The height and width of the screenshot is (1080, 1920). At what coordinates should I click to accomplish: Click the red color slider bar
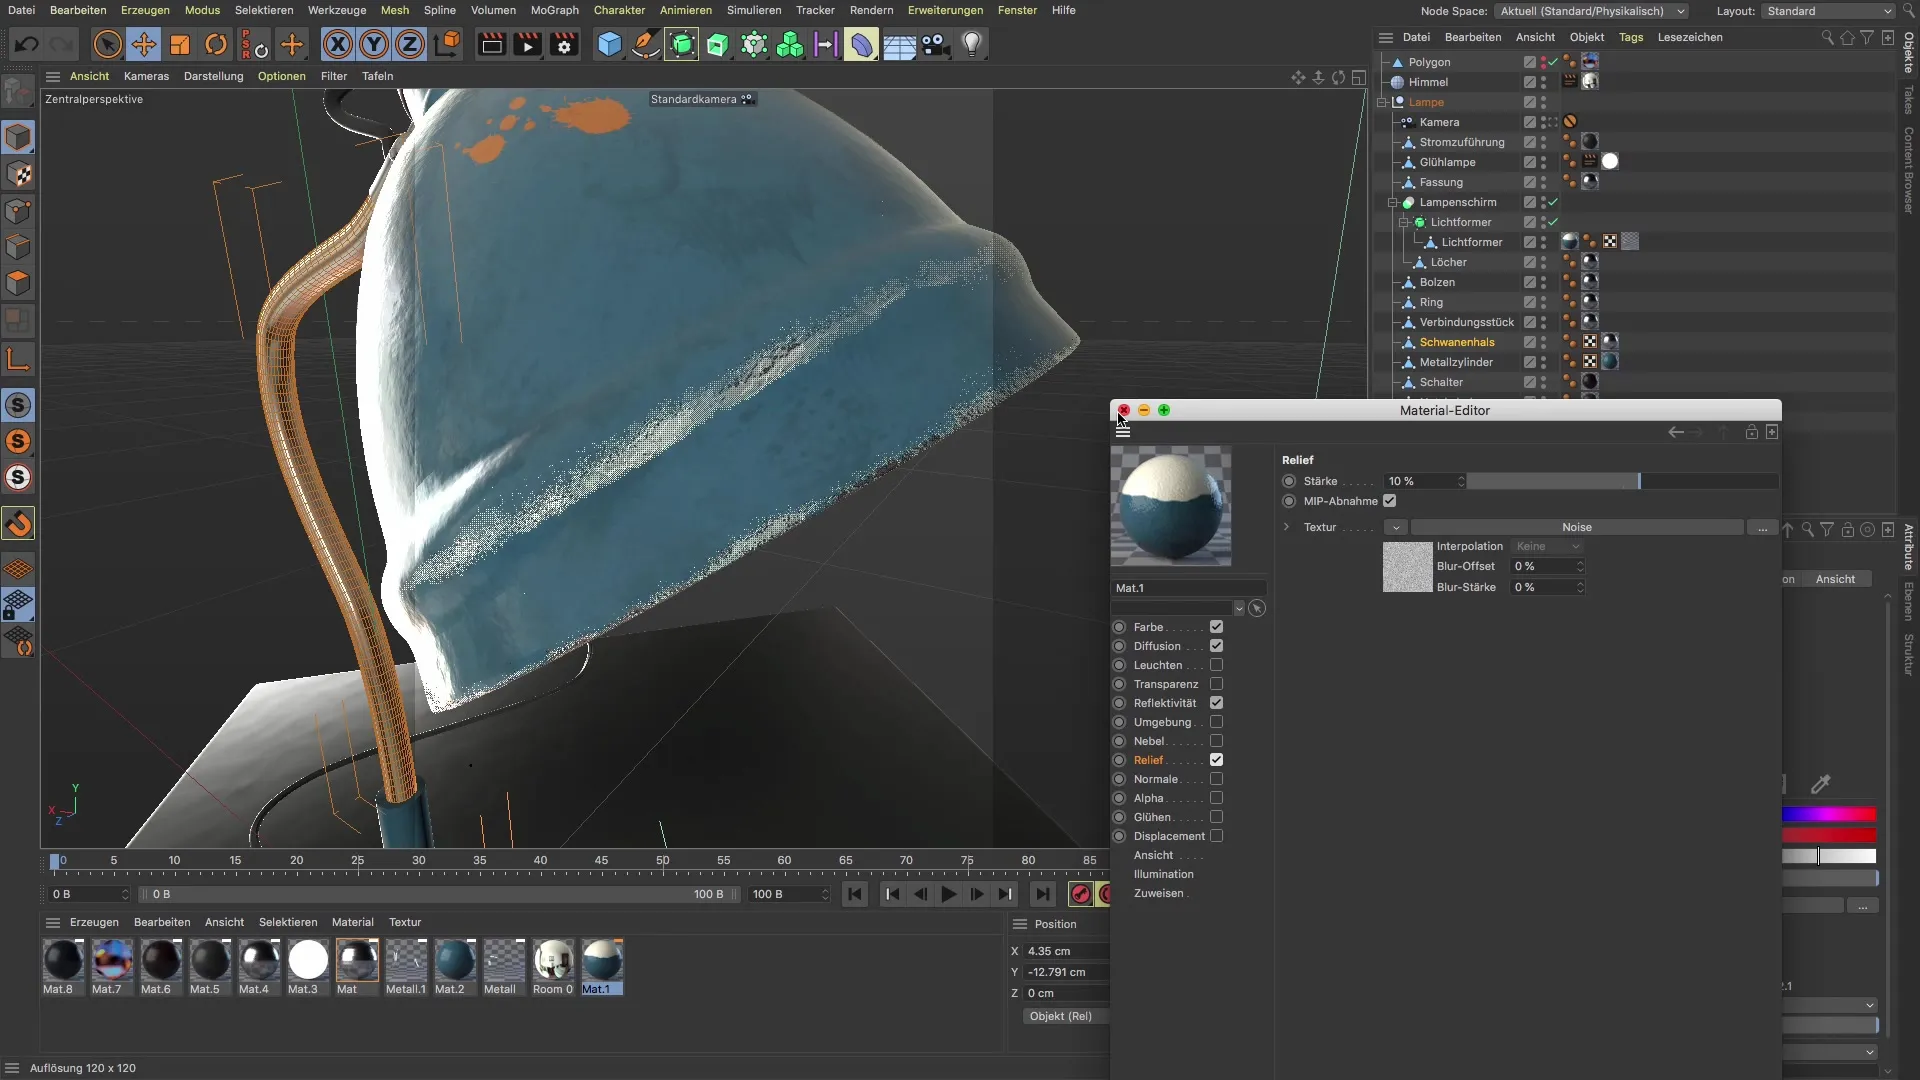(x=1828, y=835)
